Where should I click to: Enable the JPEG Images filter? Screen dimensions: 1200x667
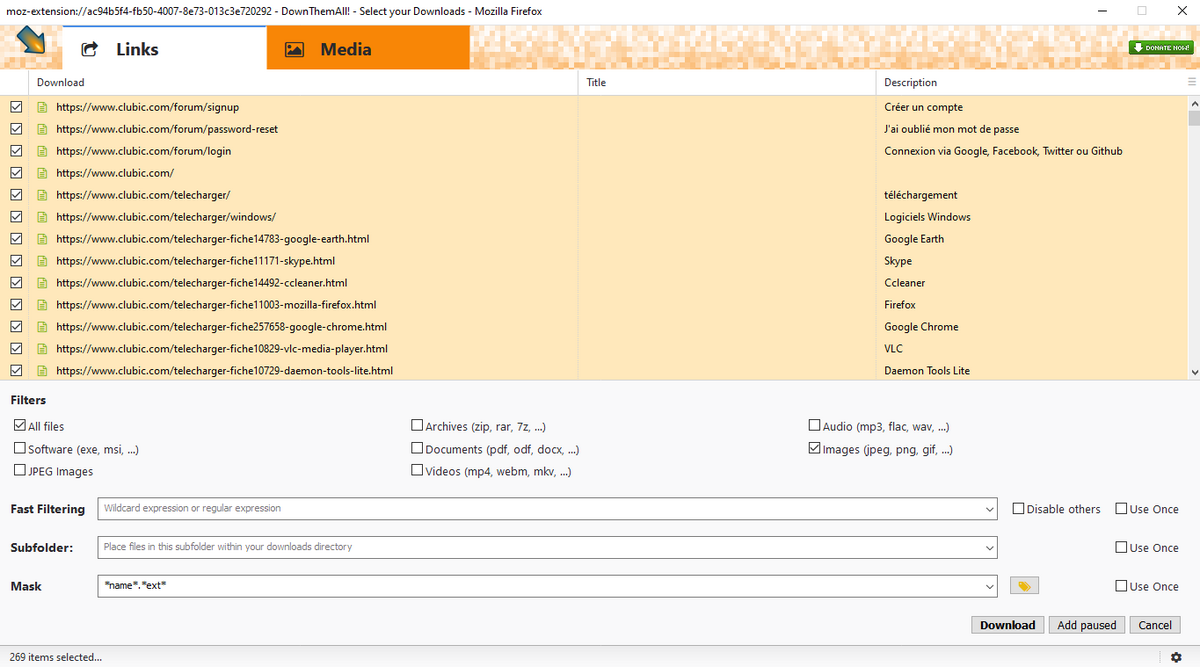(x=20, y=471)
